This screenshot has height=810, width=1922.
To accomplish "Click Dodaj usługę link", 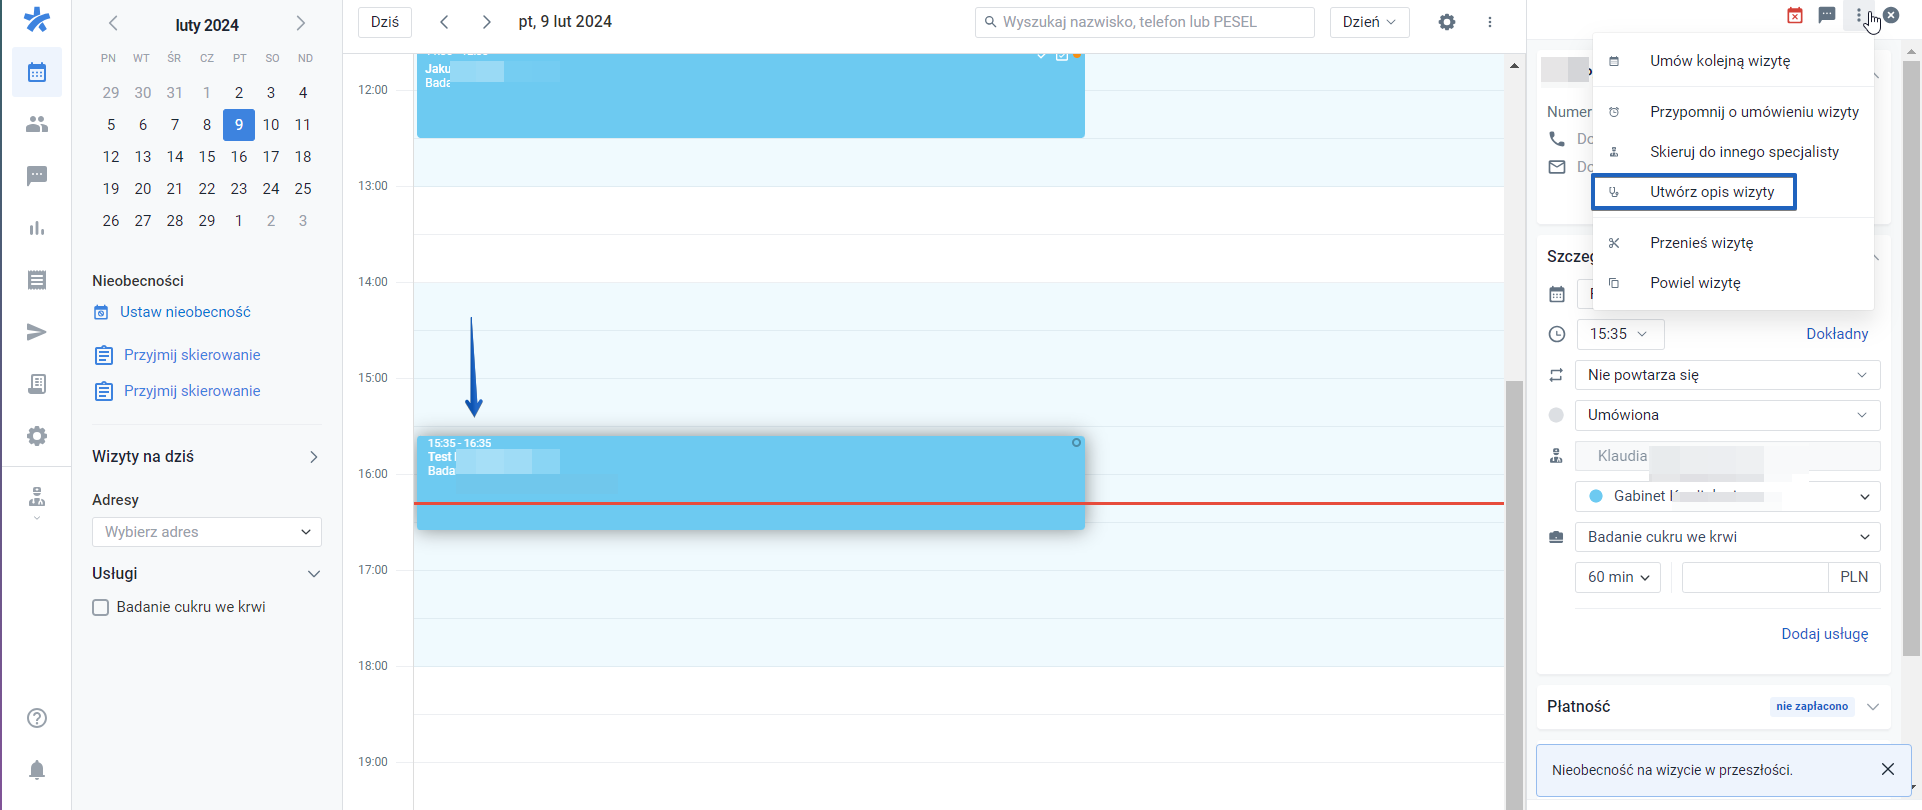I will [x=1824, y=634].
